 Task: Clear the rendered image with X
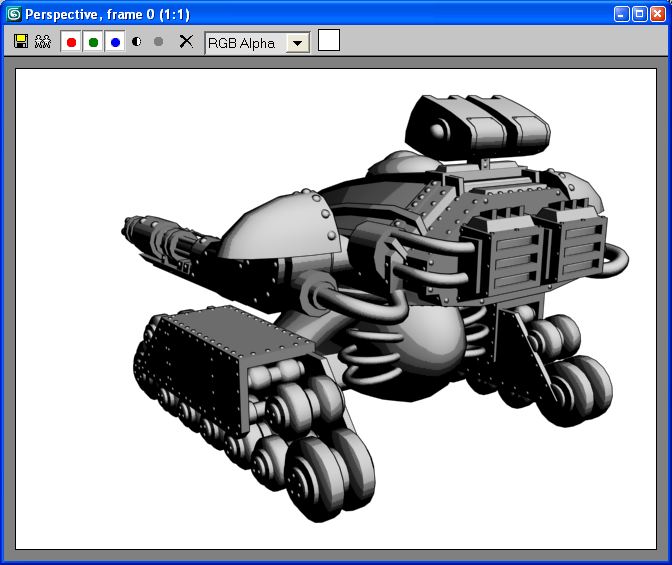(x=186, y=42)
